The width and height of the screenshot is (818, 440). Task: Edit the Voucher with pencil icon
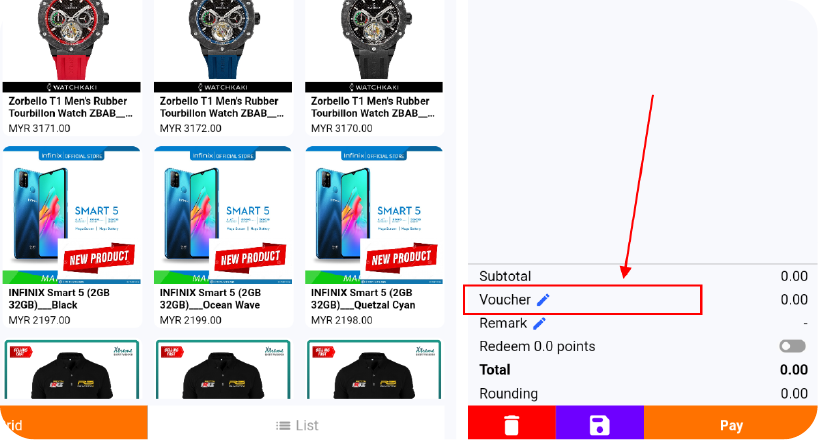coord(543,300)
